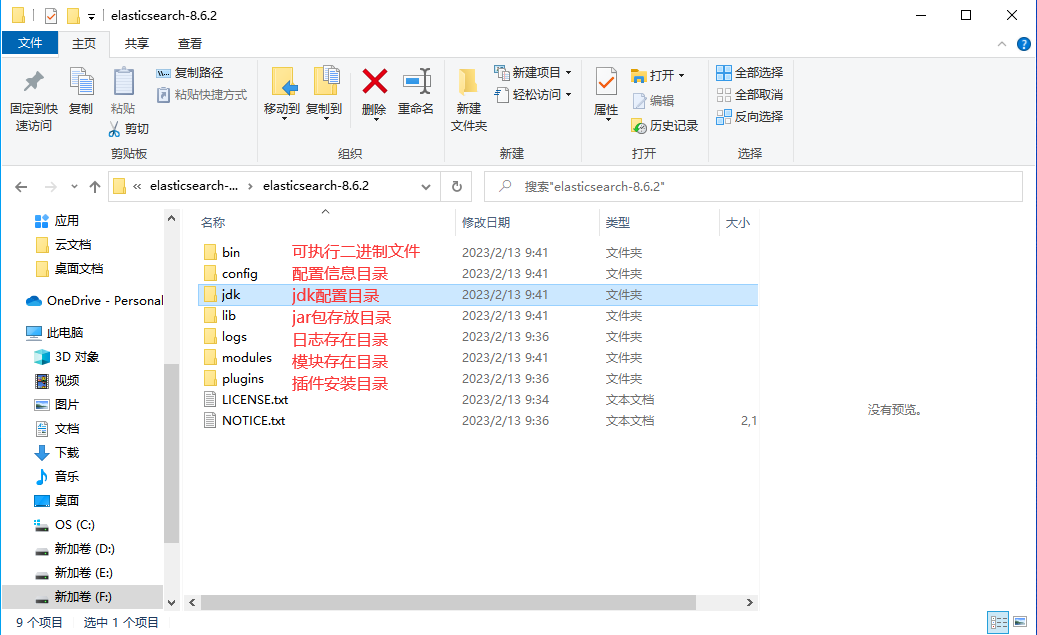
Task: Collapse the ribbon with the chevron
Action: coord(1002,44)
